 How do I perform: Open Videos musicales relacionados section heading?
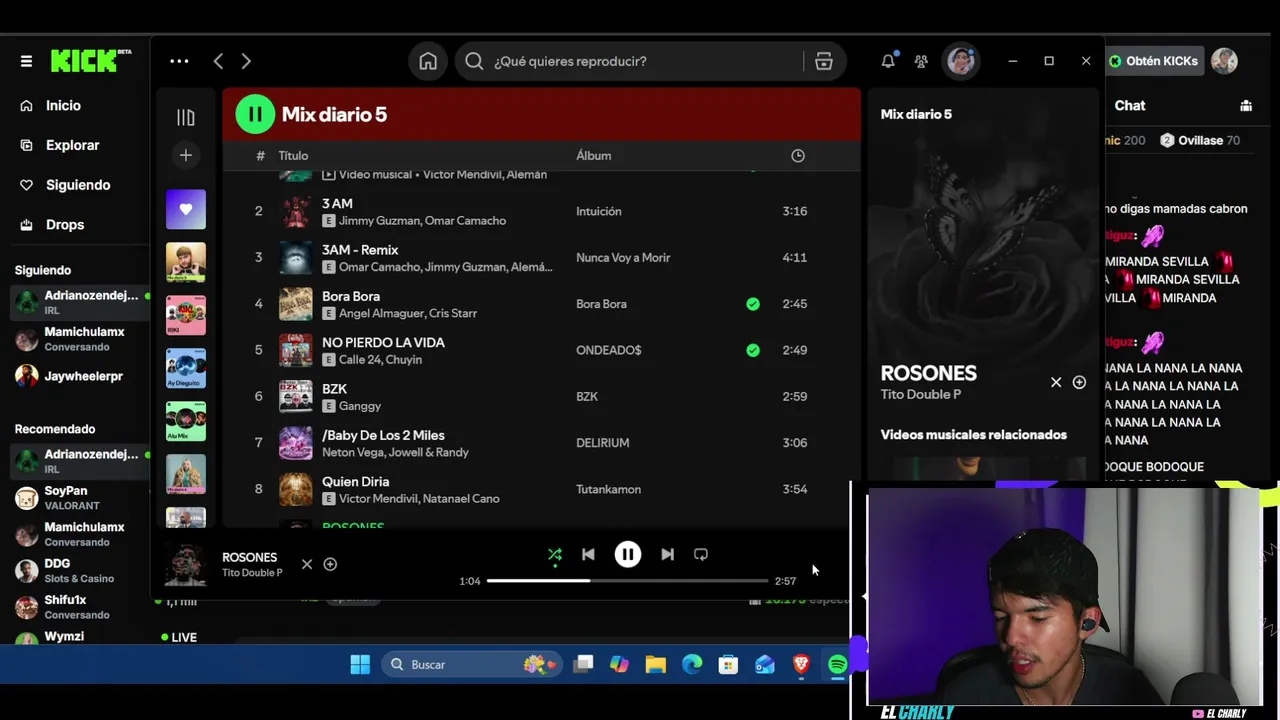pos(974,435)
